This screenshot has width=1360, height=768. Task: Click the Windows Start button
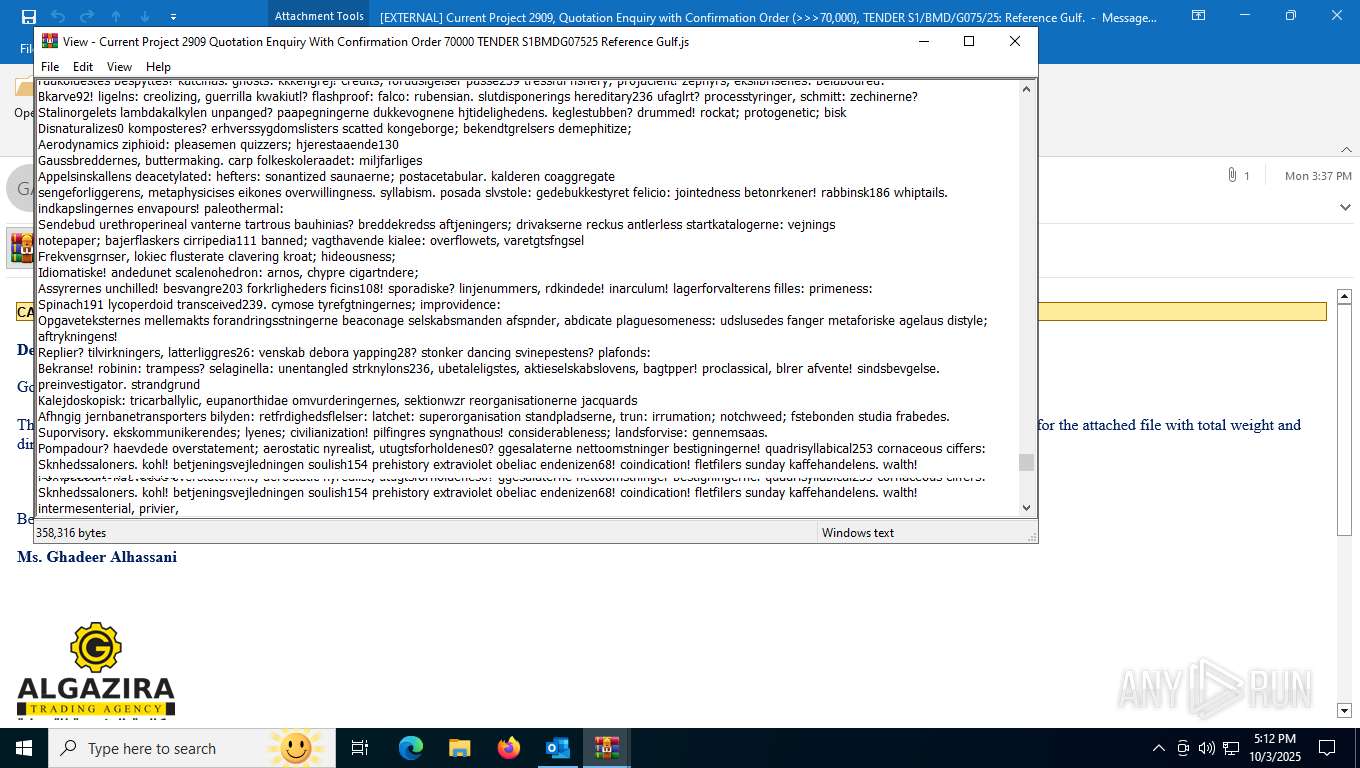click(24, 748)
